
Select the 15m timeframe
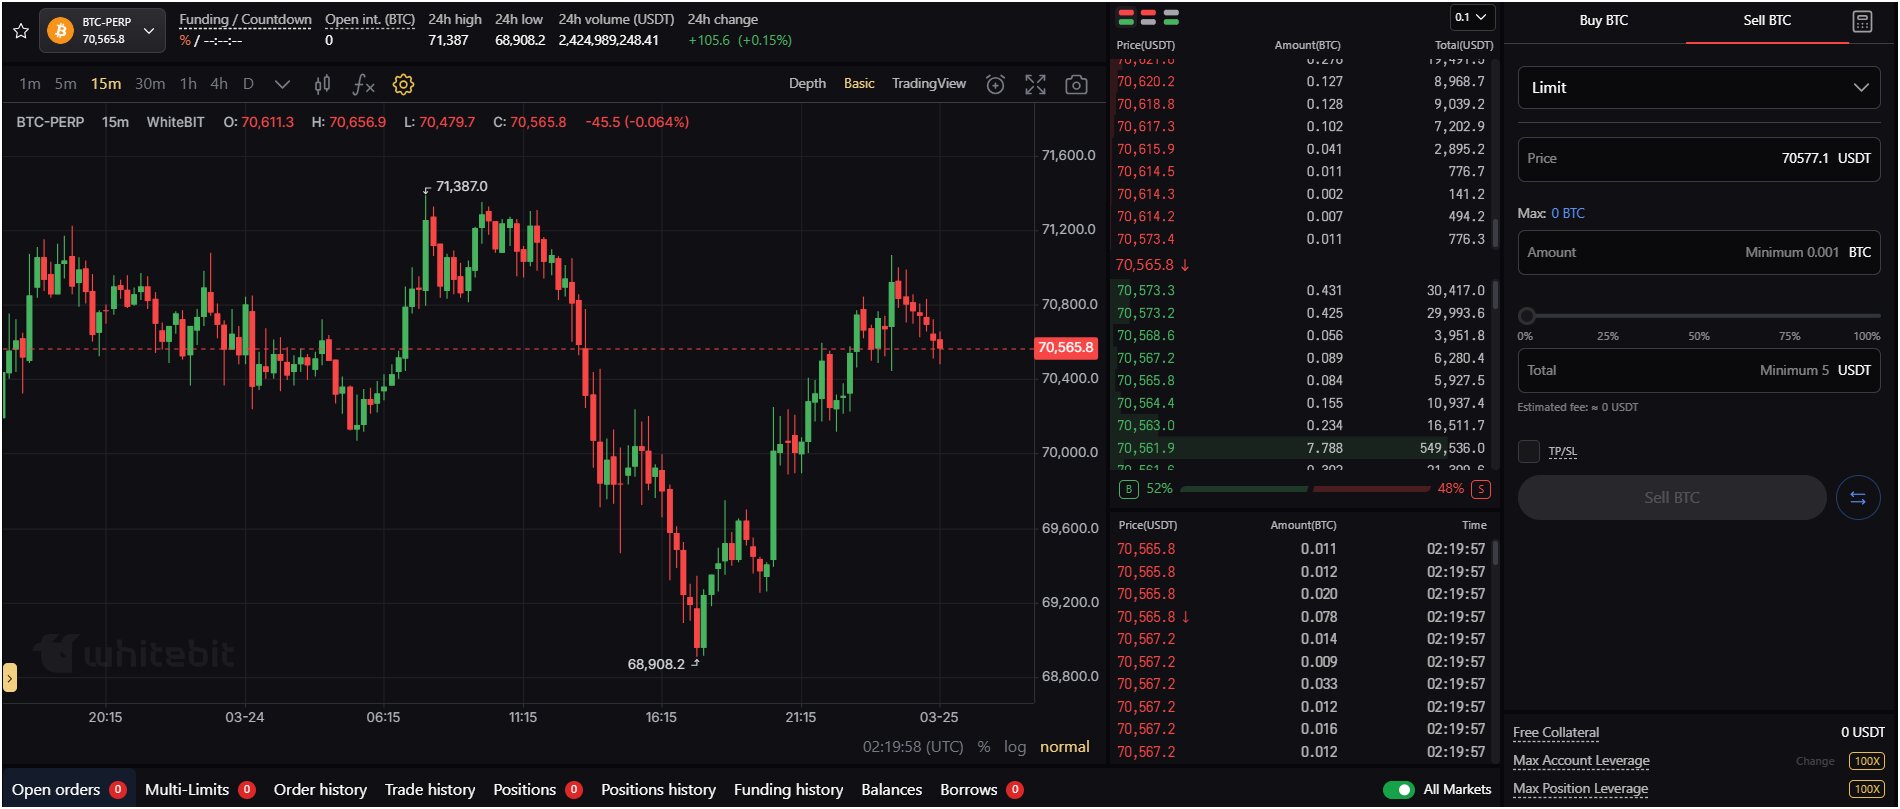coord(106,84)
